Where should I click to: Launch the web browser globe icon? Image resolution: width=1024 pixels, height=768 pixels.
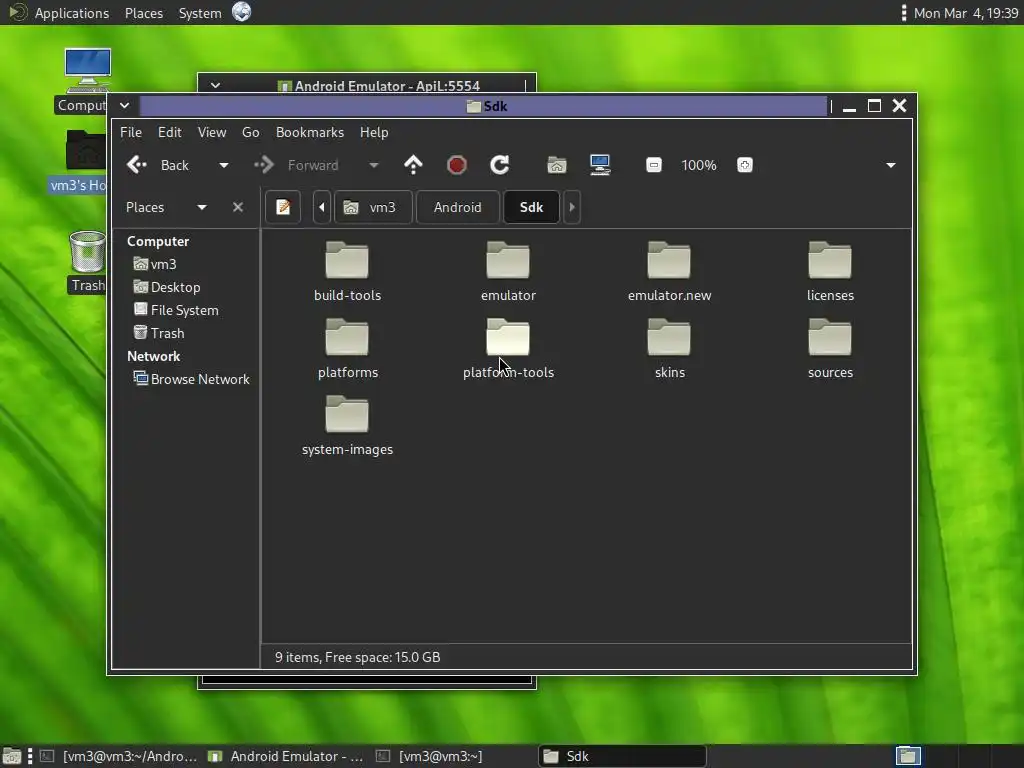[x=242, y=12]
